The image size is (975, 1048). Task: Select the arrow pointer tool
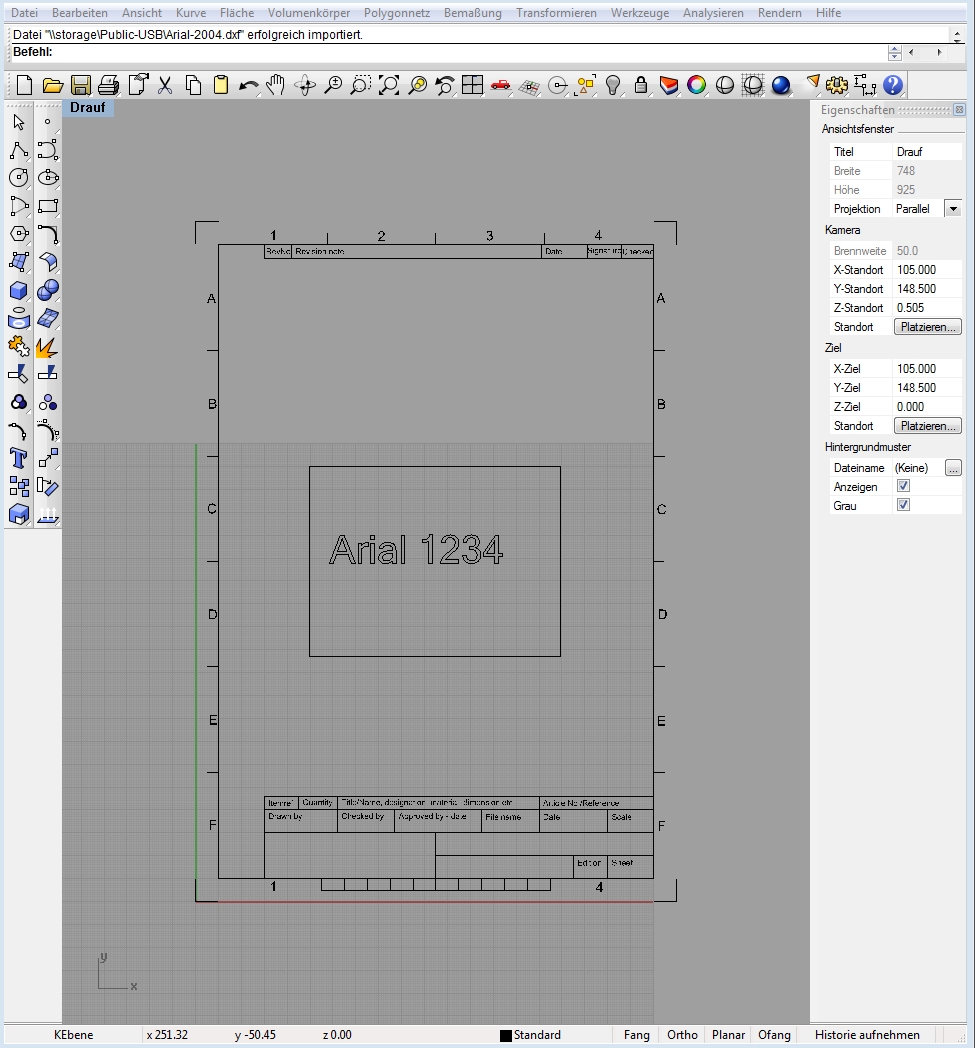(19, 122)
